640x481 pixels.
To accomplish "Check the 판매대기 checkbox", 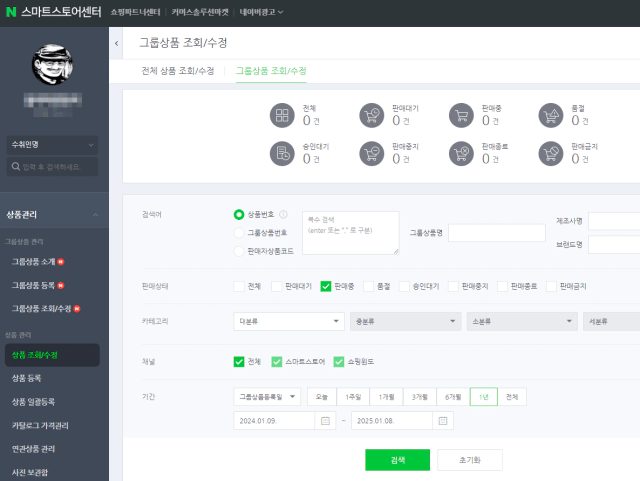I will click(277, 286).
